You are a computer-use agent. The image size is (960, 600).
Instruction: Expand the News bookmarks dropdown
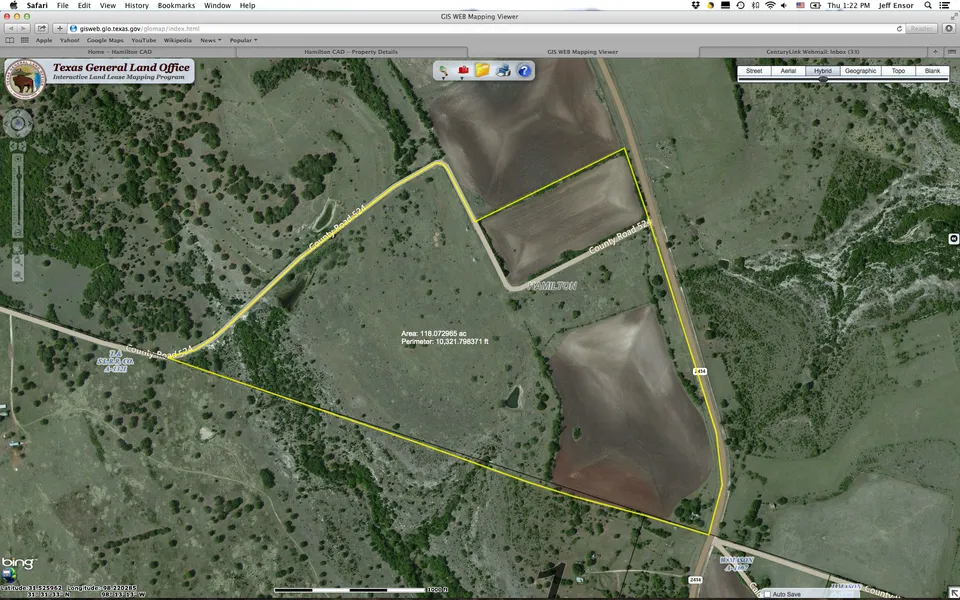point(210,40)
